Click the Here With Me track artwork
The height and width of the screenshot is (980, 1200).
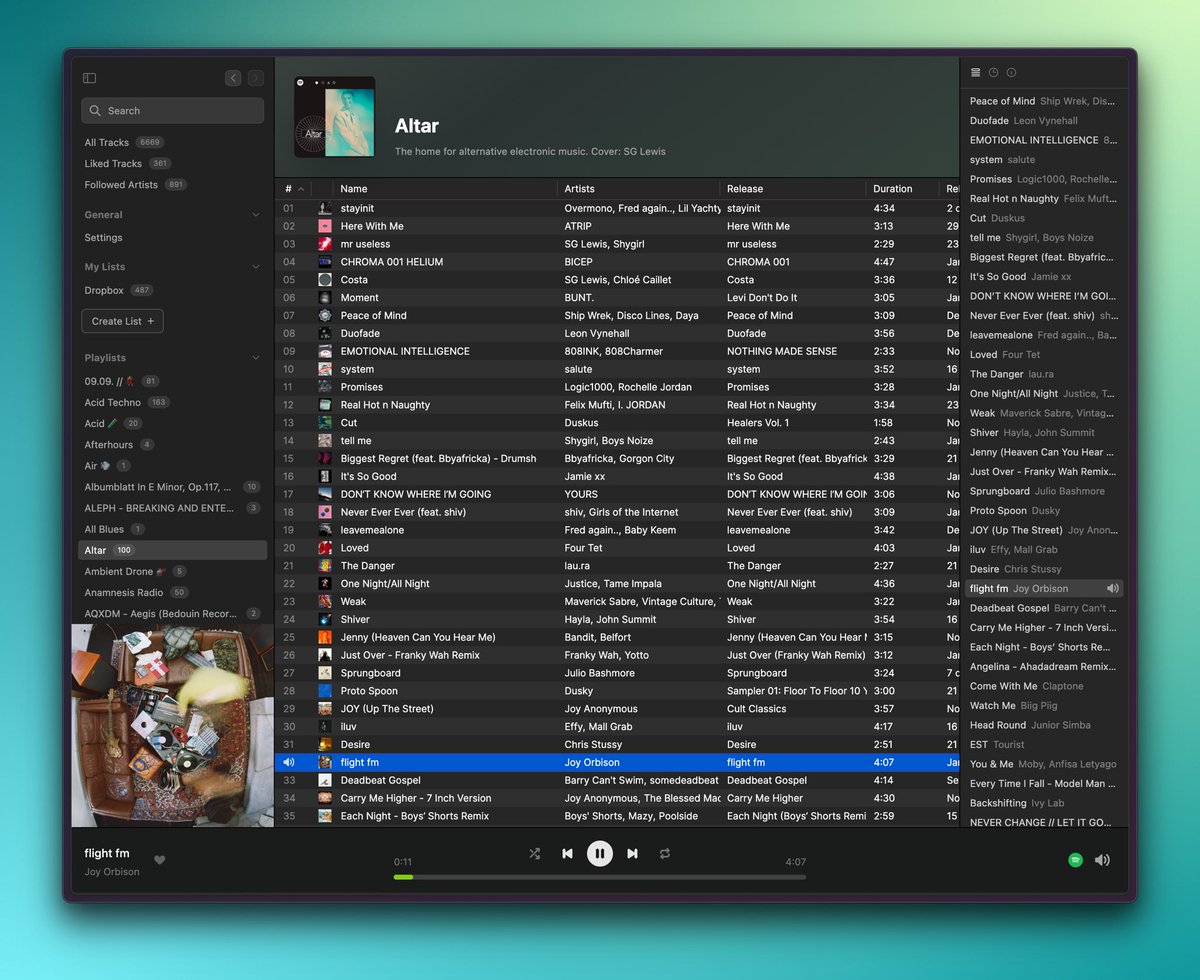325,226
